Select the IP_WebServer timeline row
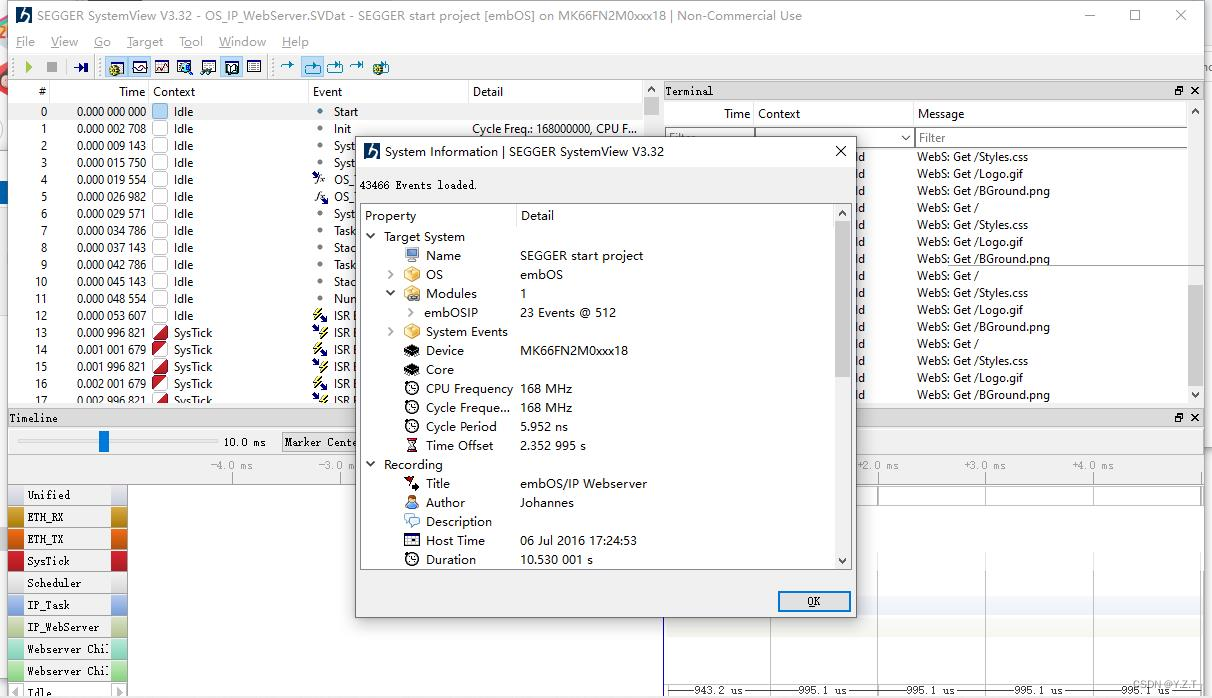Viewport: 1212px width, 698px height. coord(68,627)
